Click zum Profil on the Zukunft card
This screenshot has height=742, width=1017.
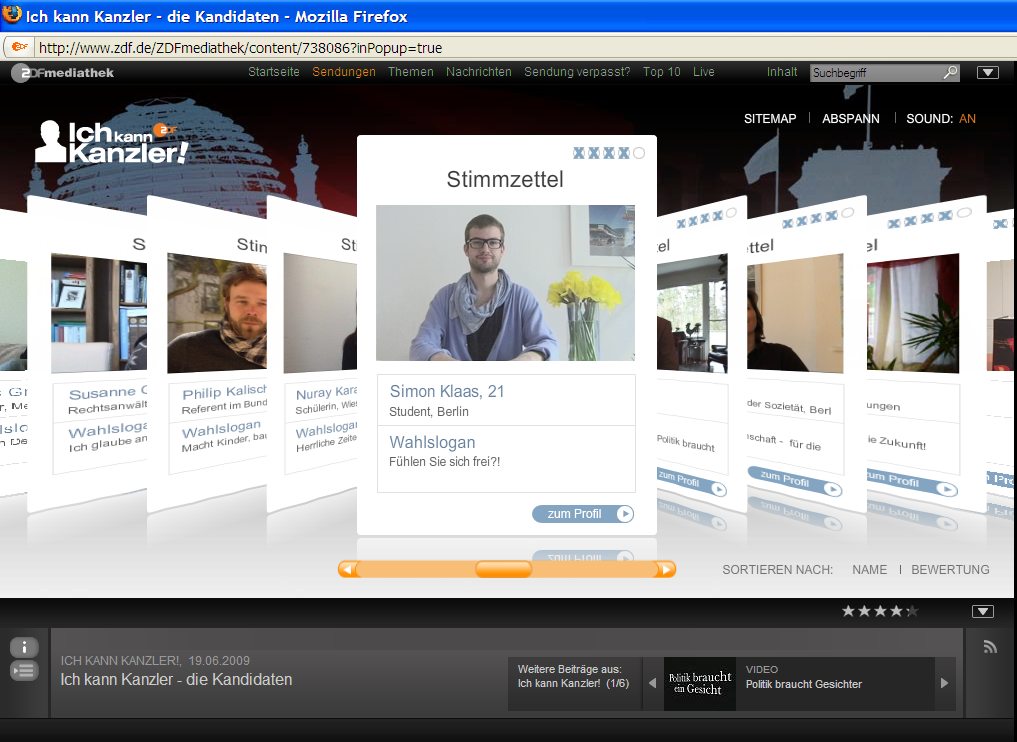[x=912, y=482]
